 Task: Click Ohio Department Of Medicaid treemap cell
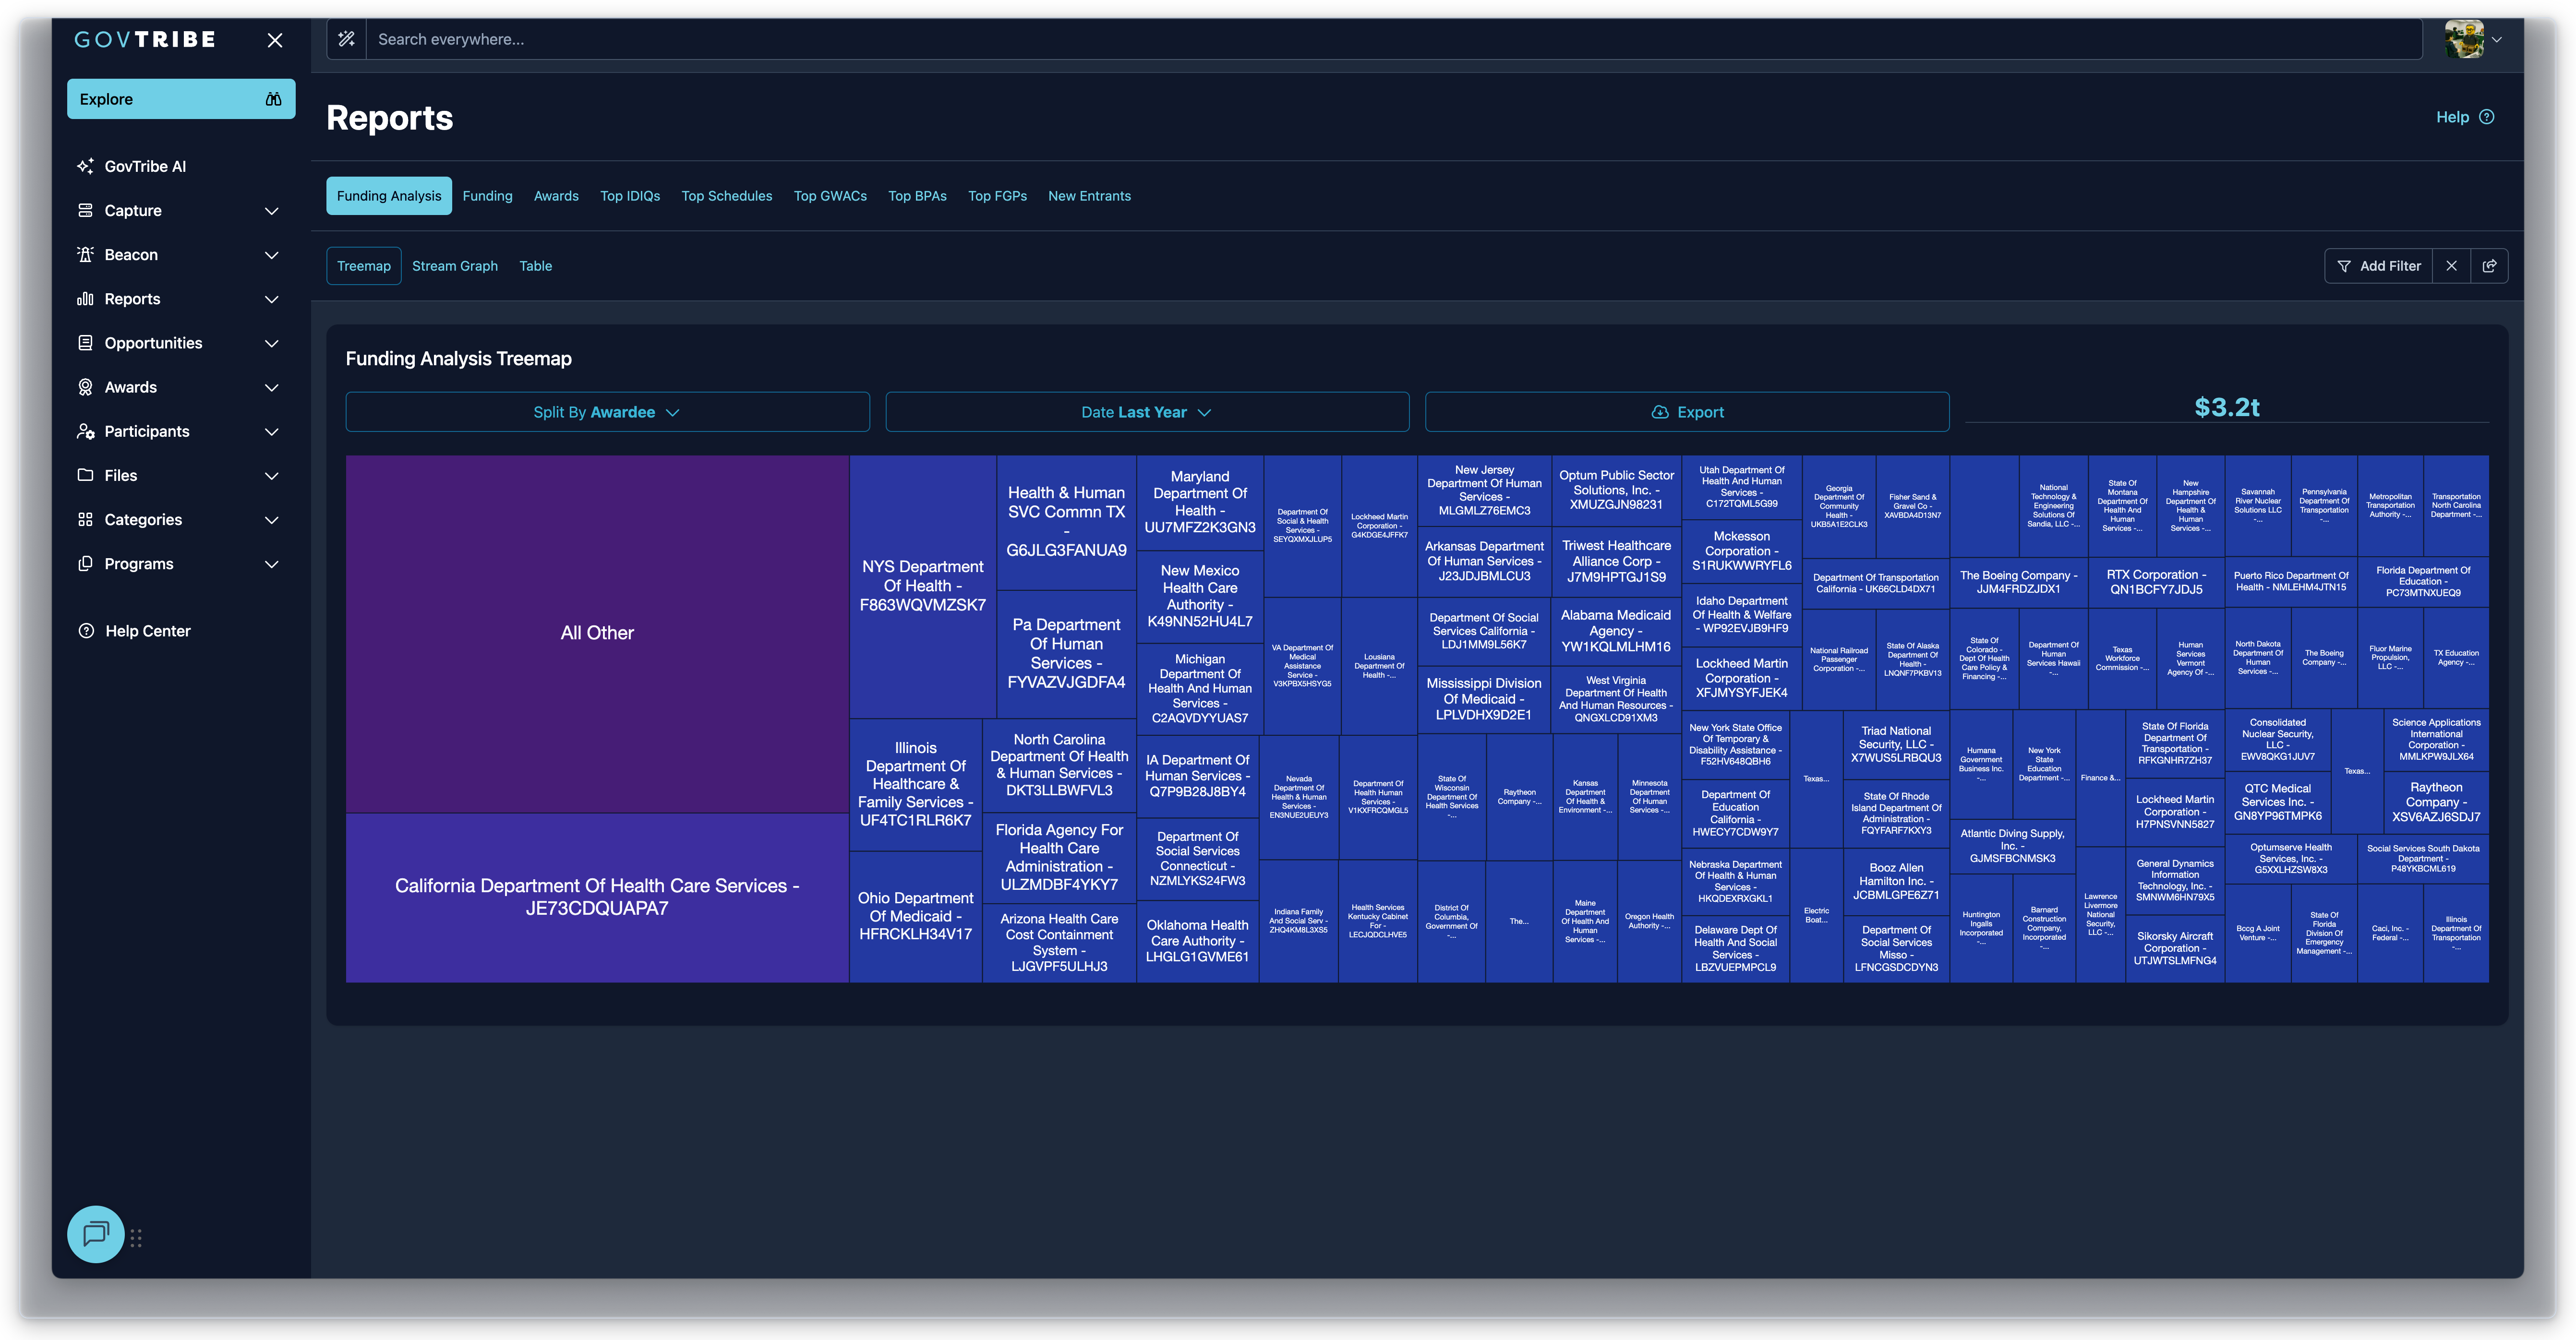tap(915, 916)
